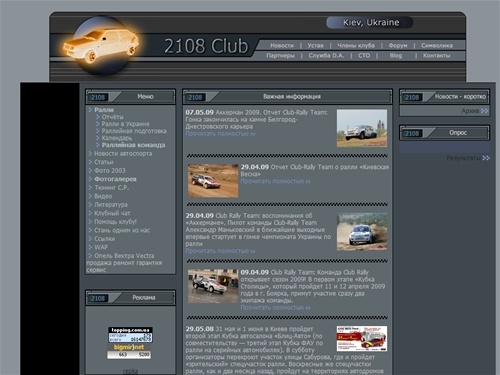Open Тюнинг С.Р. menu item

(111, 188)
